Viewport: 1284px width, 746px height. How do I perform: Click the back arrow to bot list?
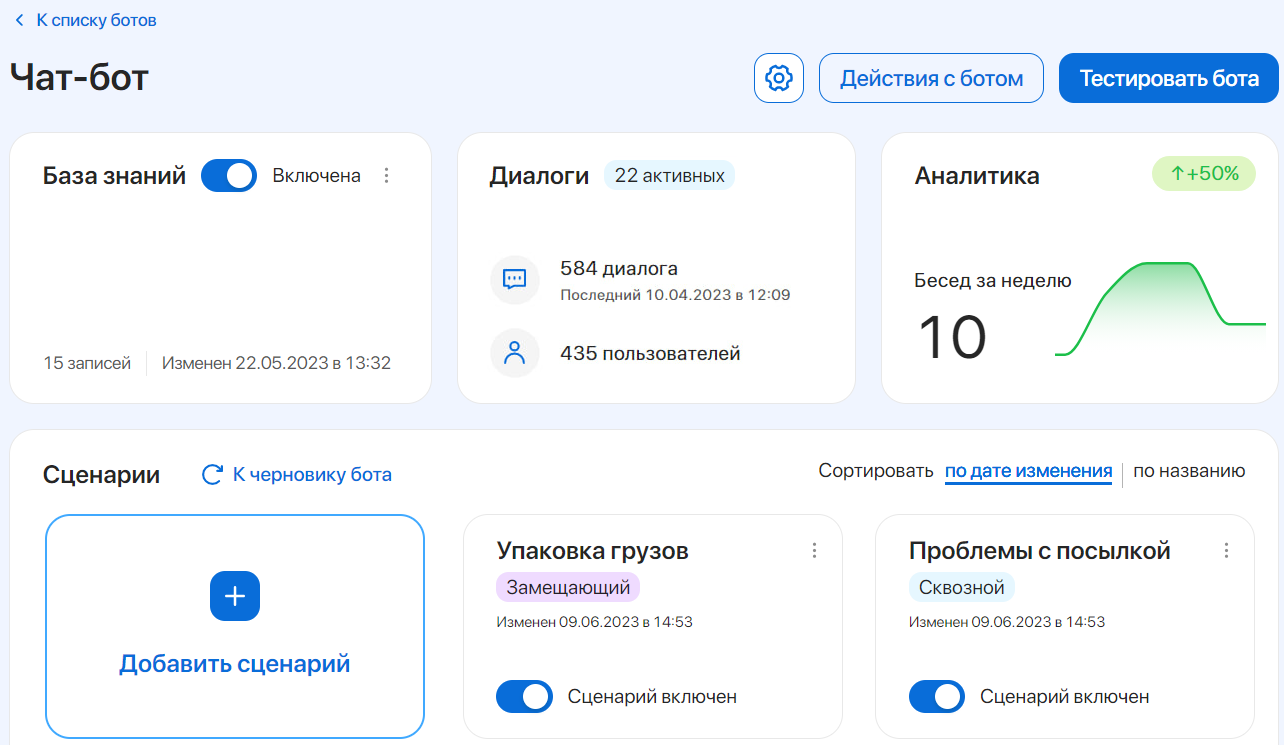point(19,20)
